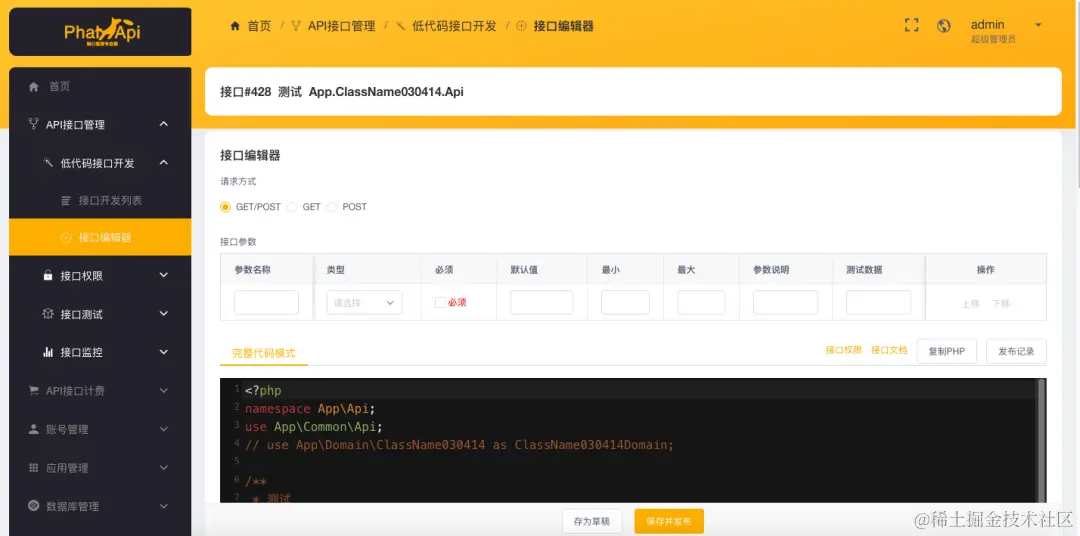Click the 发布记录 button
Viewport: 1080px width, 536px height.
tap(1016, 351)
